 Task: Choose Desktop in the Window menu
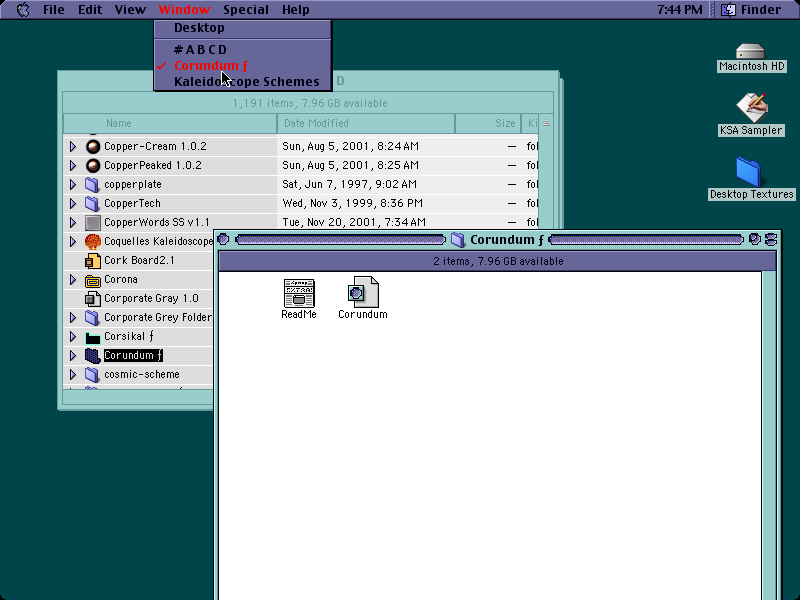point(243,28)
